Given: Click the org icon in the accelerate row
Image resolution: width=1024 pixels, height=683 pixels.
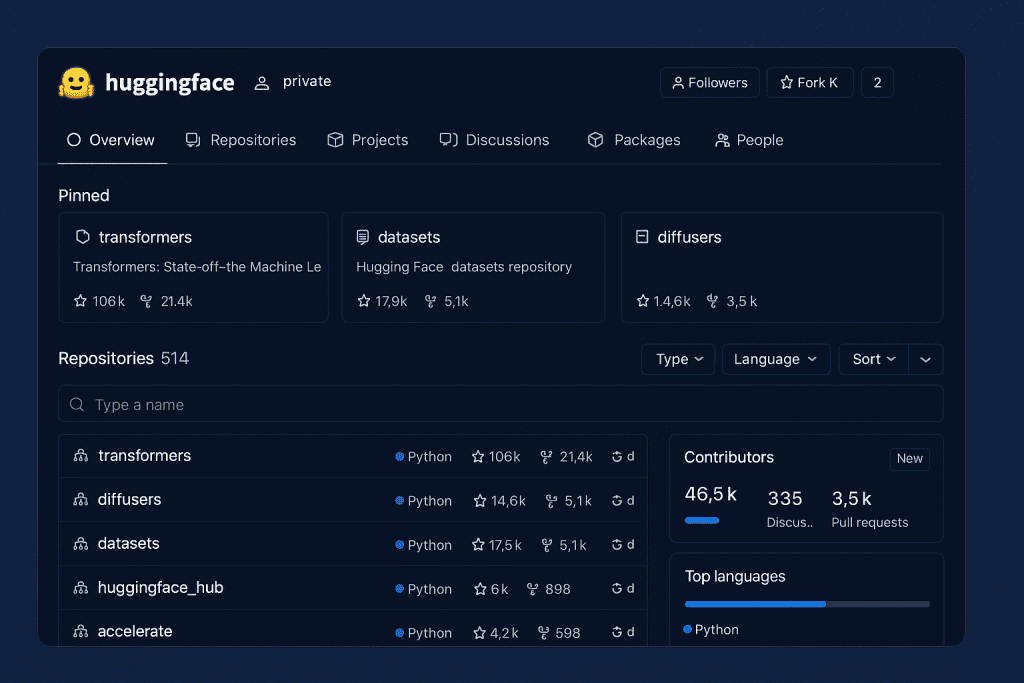Looking at the screenshot, I should (81, 631).
